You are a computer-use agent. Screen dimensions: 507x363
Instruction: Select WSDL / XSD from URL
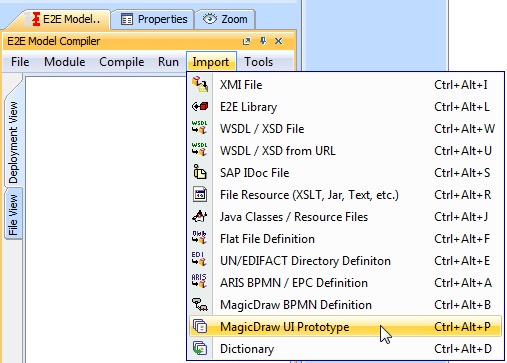pyautogui.click(x=345, y=151)
